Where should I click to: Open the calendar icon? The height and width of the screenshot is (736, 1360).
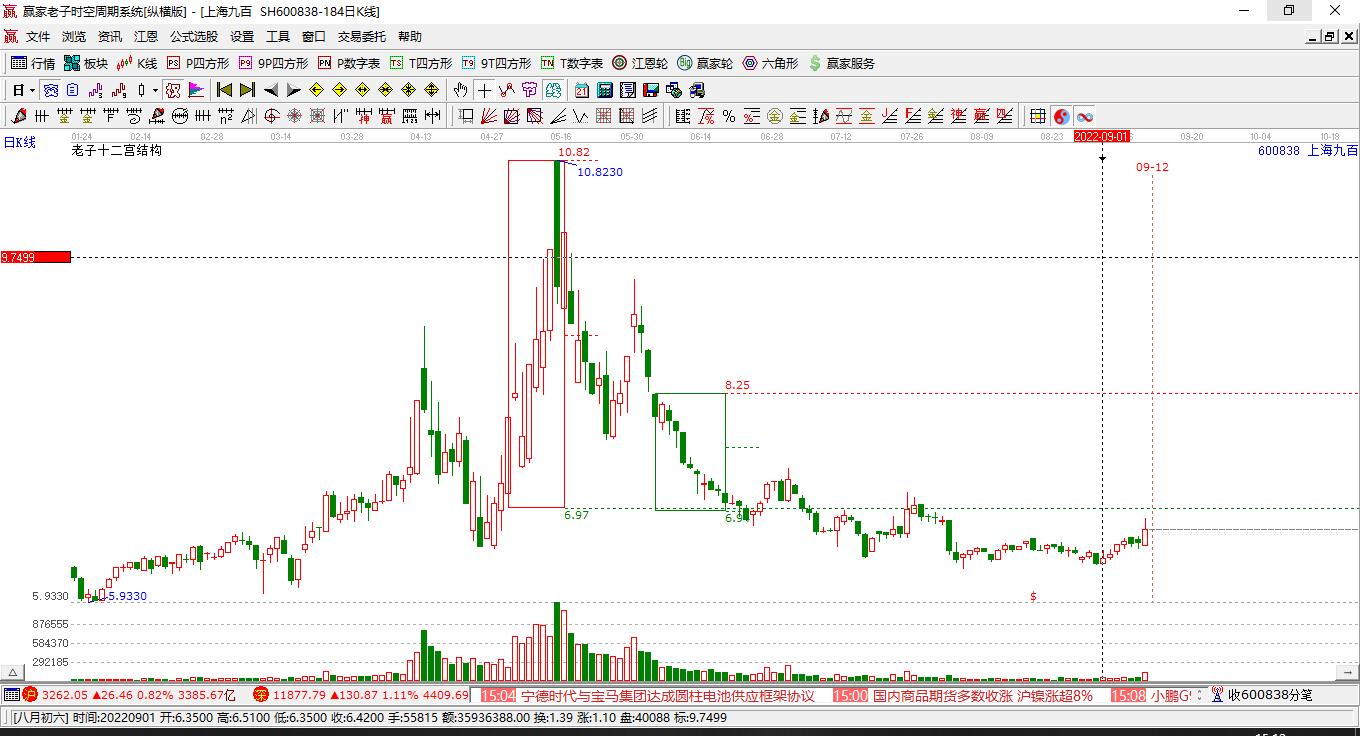pyautogui.click(x=582, y=90)
